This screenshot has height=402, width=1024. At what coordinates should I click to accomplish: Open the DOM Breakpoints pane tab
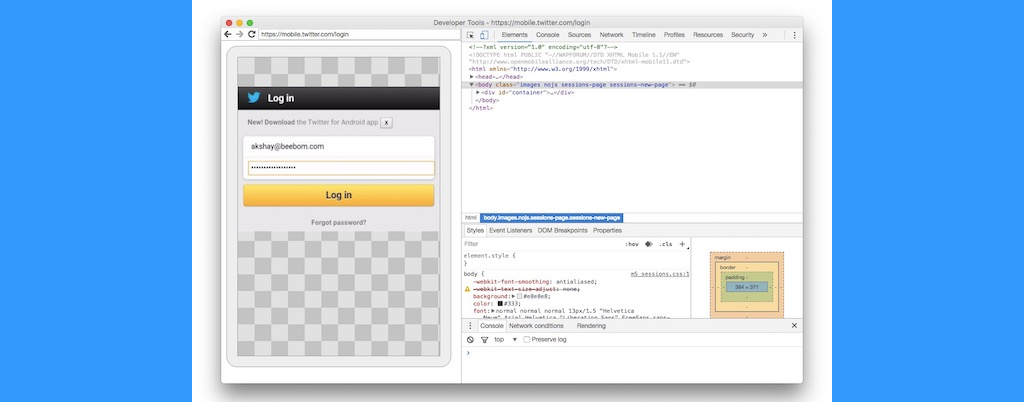click(x=562, y=231)
